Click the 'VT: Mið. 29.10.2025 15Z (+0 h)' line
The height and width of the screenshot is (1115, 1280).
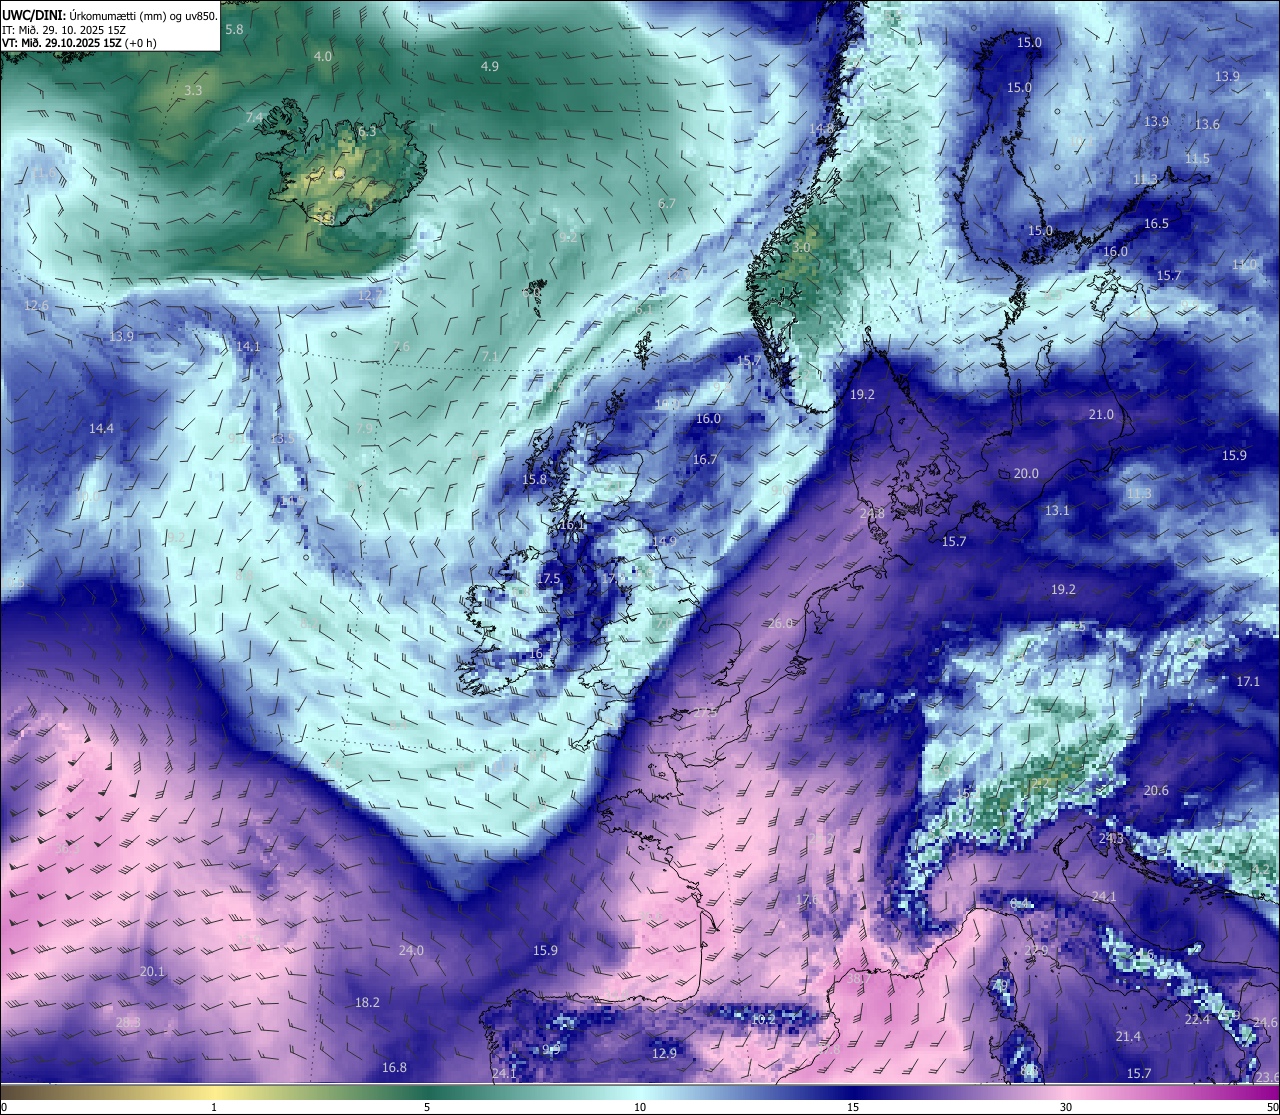click(79, 43)
